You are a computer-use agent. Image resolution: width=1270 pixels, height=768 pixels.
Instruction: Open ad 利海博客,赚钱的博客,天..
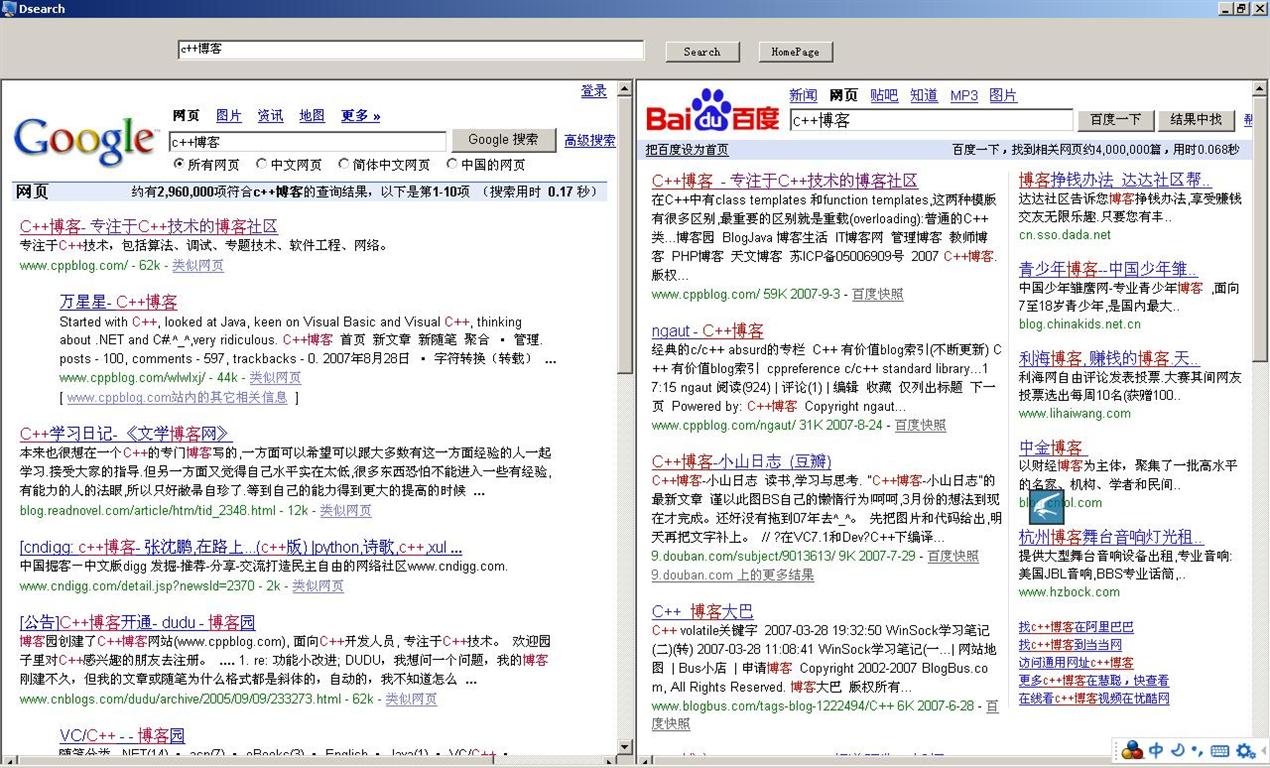click(x=1110, y=358)
